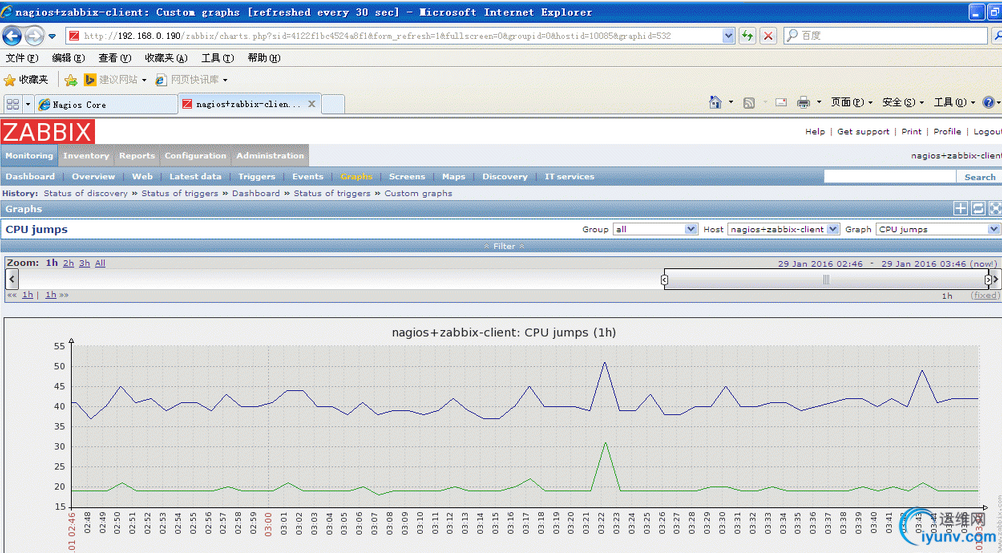The height and width of the screenshot is (553, 1002).
Task: Click left edge handle of time slider
Action: tap(665, 279)
